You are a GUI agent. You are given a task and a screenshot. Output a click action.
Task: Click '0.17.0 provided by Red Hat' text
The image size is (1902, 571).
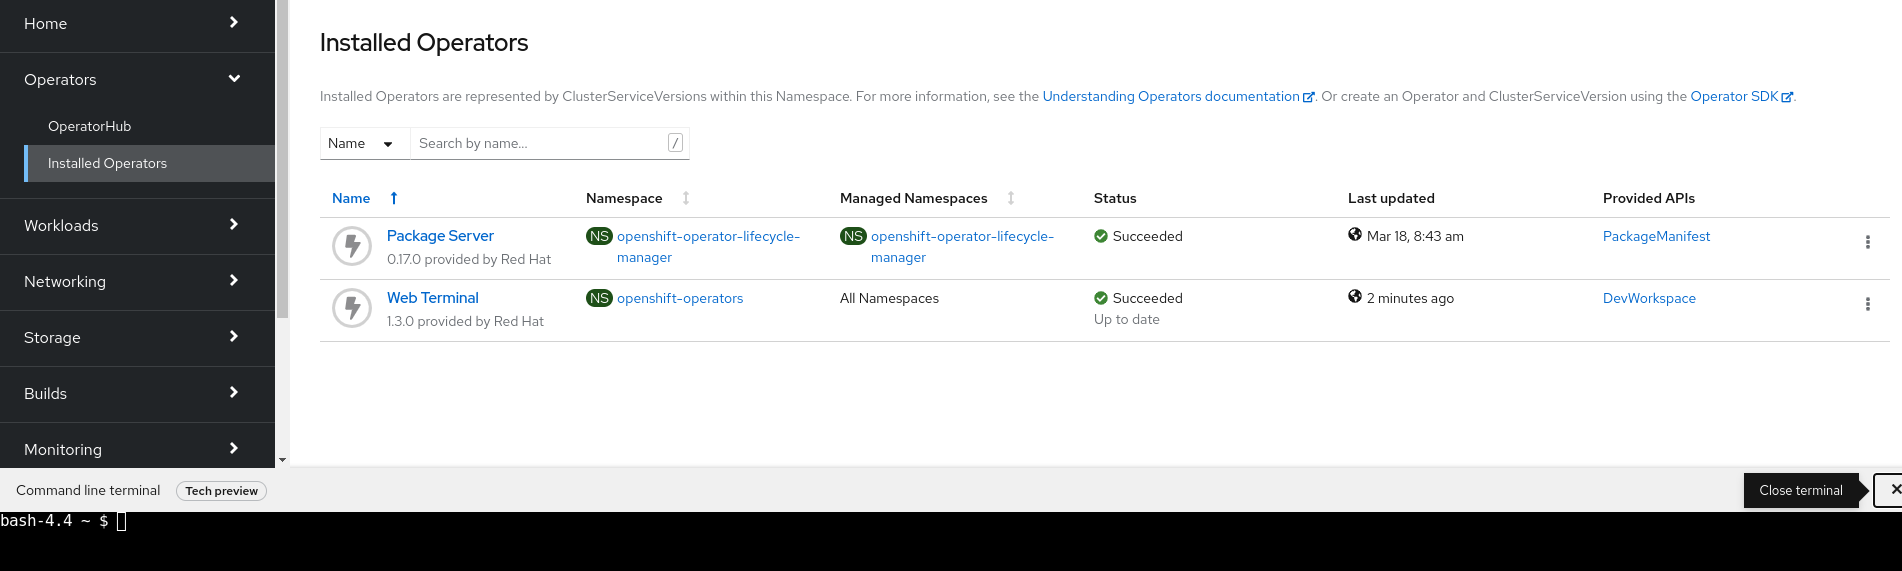(469, 259)
